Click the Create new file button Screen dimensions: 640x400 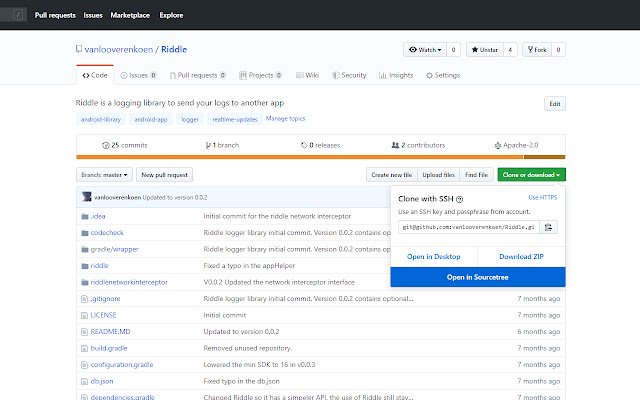pos(392,175)
